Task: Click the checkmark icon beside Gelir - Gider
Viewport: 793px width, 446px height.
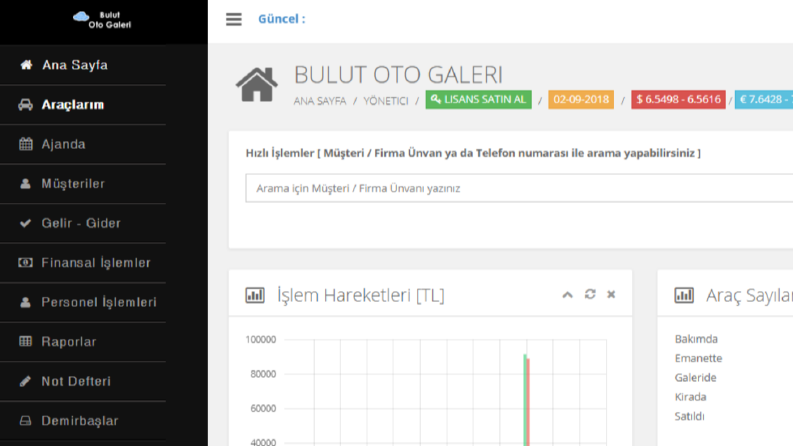Action: [25, 223]
